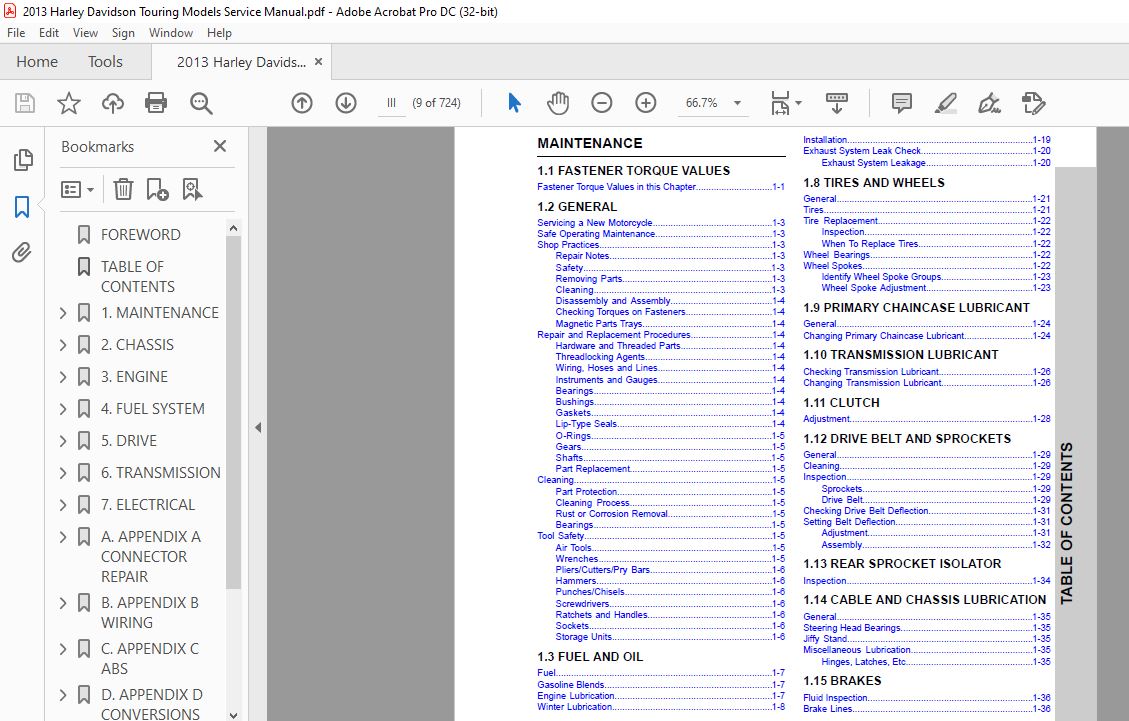The height and width of the screenshot is (721, 1129).
Task: Expand APPENDIX B WIRING bookmark
Action: point(63,603)
